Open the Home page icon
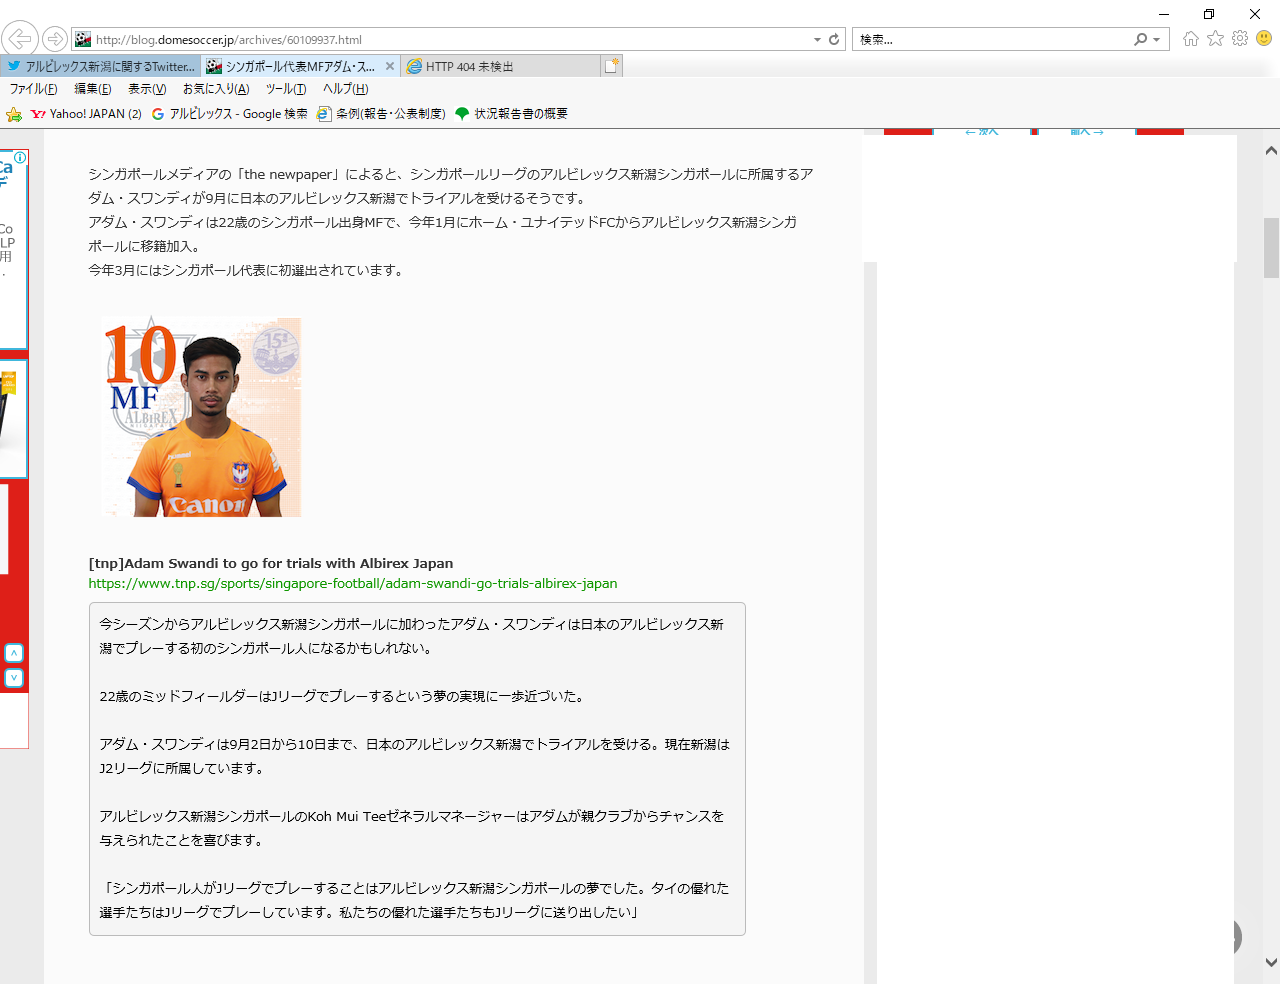 (x=1190, y=38)
